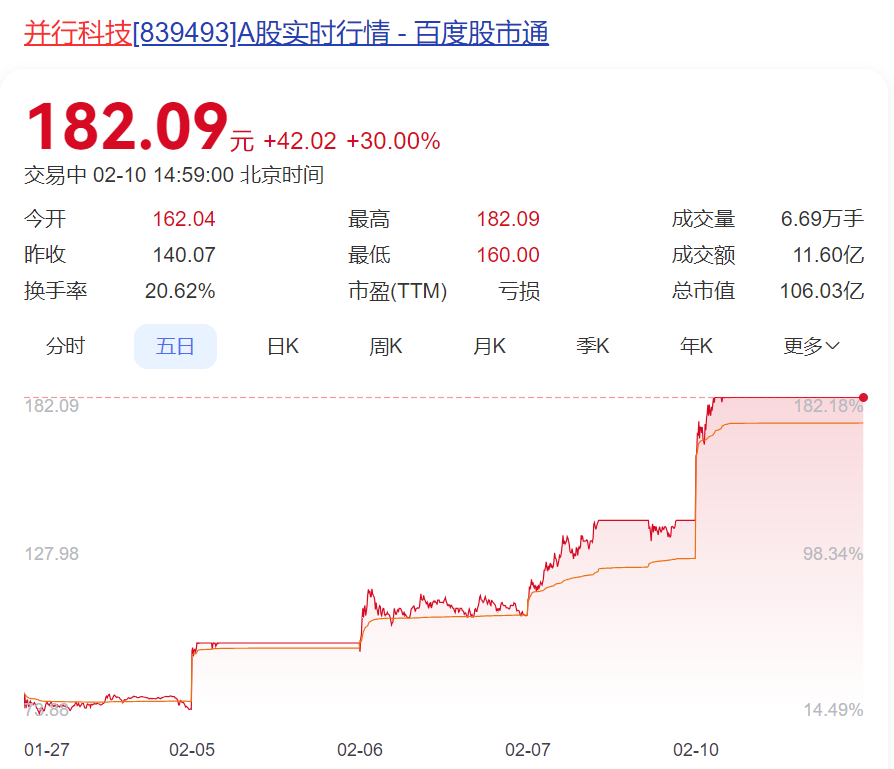Viewport: 894px width, 769px height.
Task: Click the 昨收 value 140.07
Action: pyautogui.click(x=184, y=255)
